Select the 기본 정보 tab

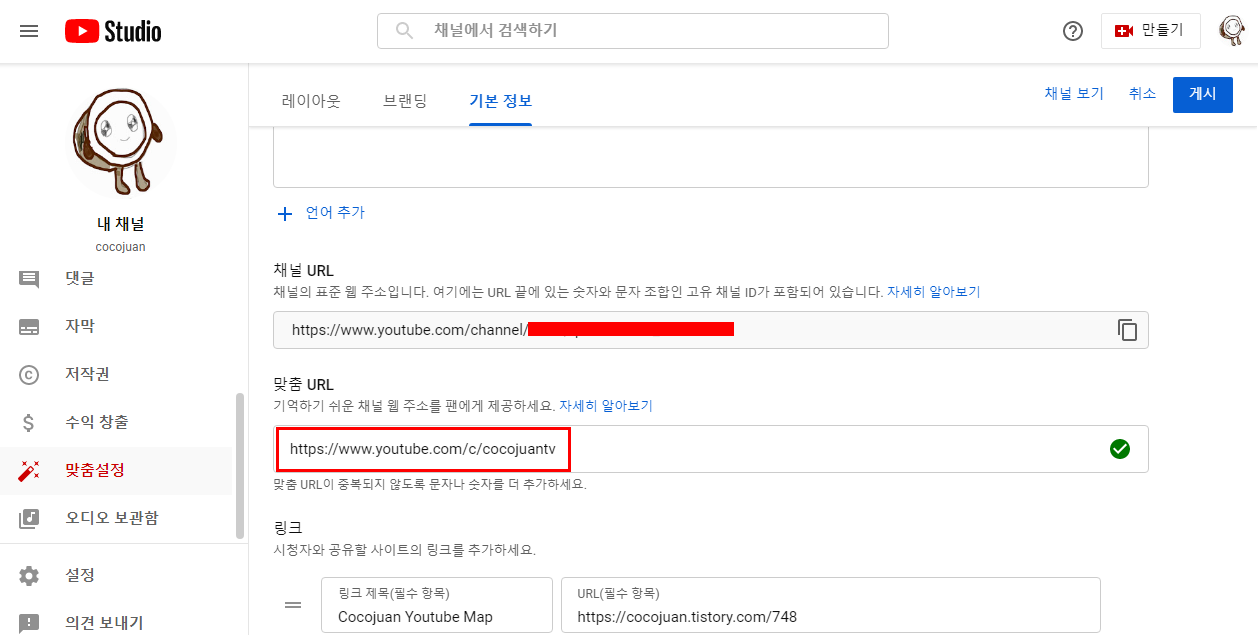tap(500, 100)
